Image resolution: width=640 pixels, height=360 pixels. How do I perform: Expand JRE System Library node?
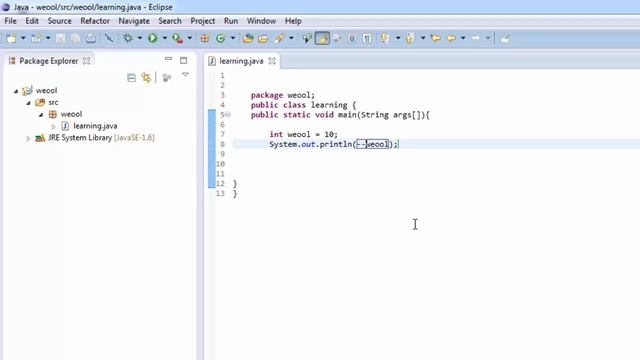tap(28, 139)
